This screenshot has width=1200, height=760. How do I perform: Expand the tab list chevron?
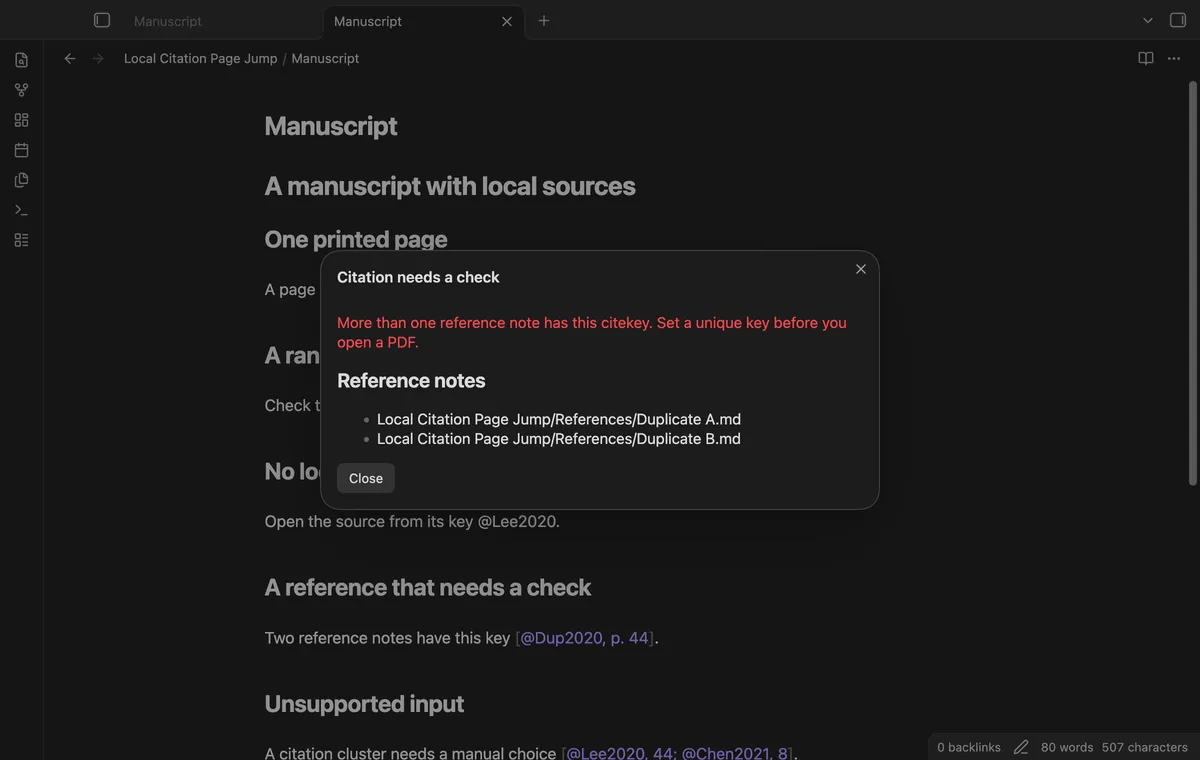[x=1148, y=20]
